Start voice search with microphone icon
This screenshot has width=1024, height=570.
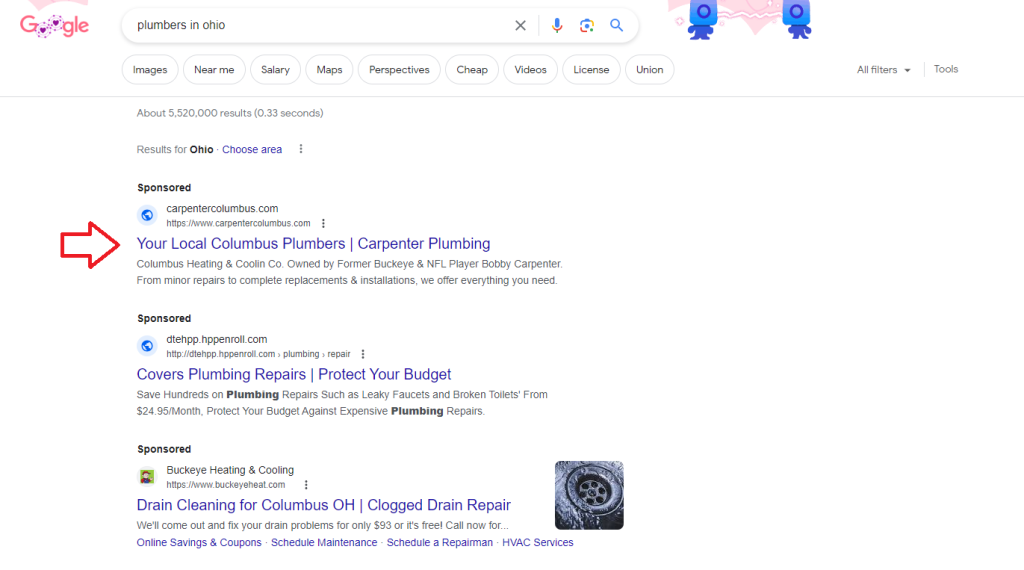pos(557,26)
